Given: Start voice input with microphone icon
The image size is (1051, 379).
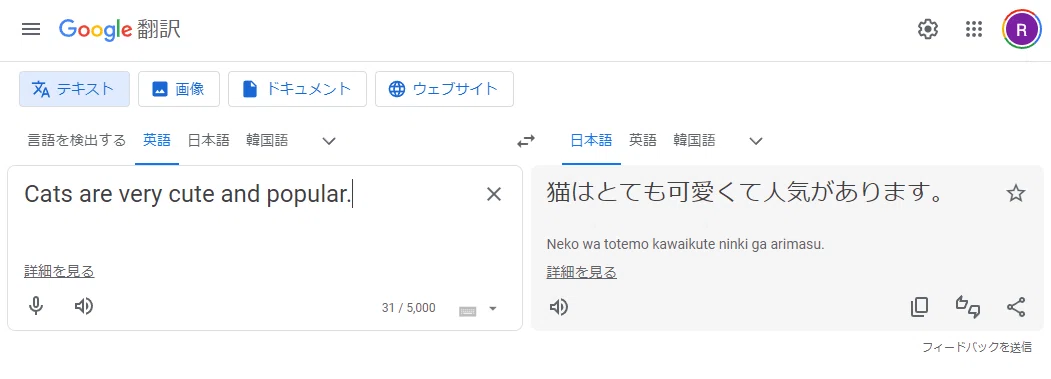Looking at the screenshot, I should [36, 307].
